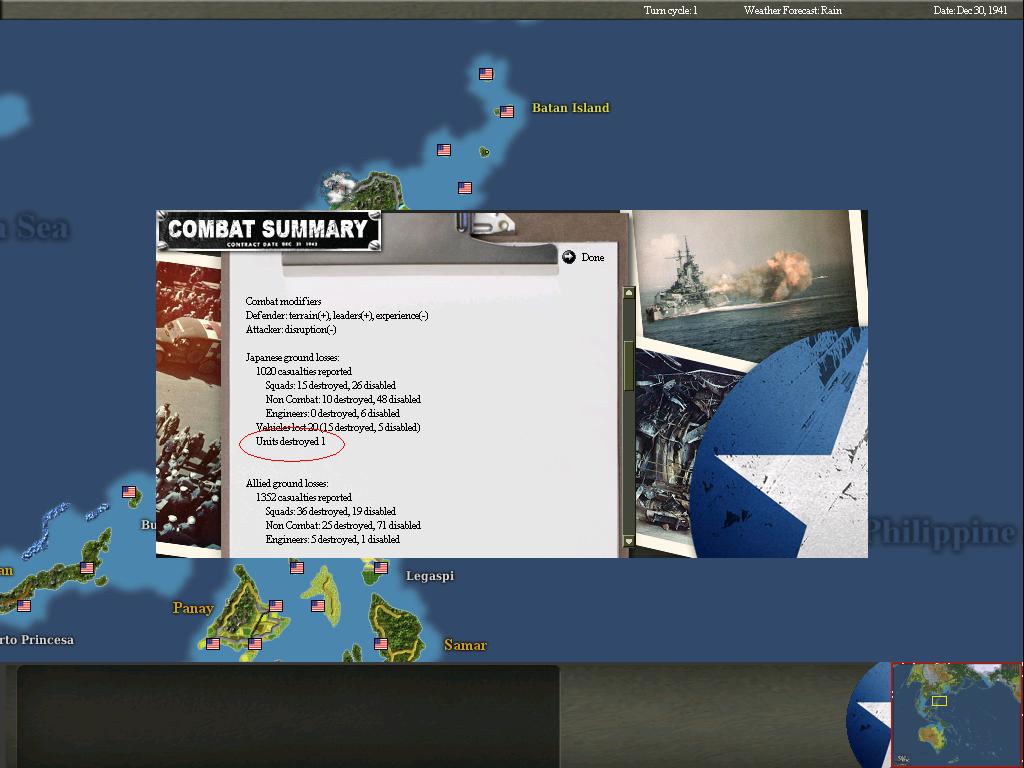Viewport: 1024px width, 768px height.
Task: Click the yellow viewport box on minimap
Action: pyautogui.click(x=939, y=701)
